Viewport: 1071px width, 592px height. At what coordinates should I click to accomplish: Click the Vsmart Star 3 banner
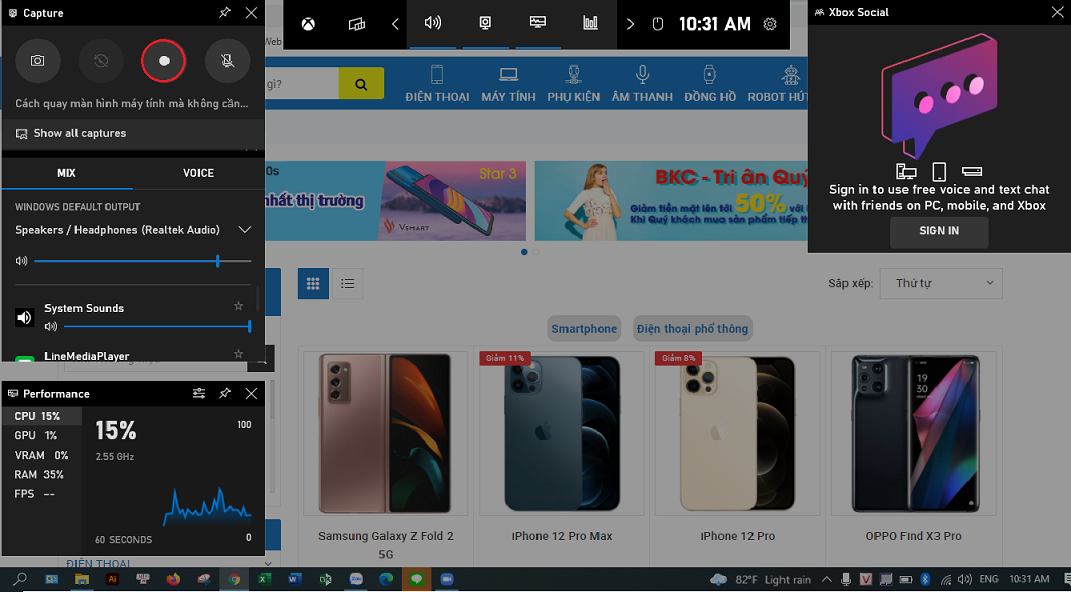[395, 201]
